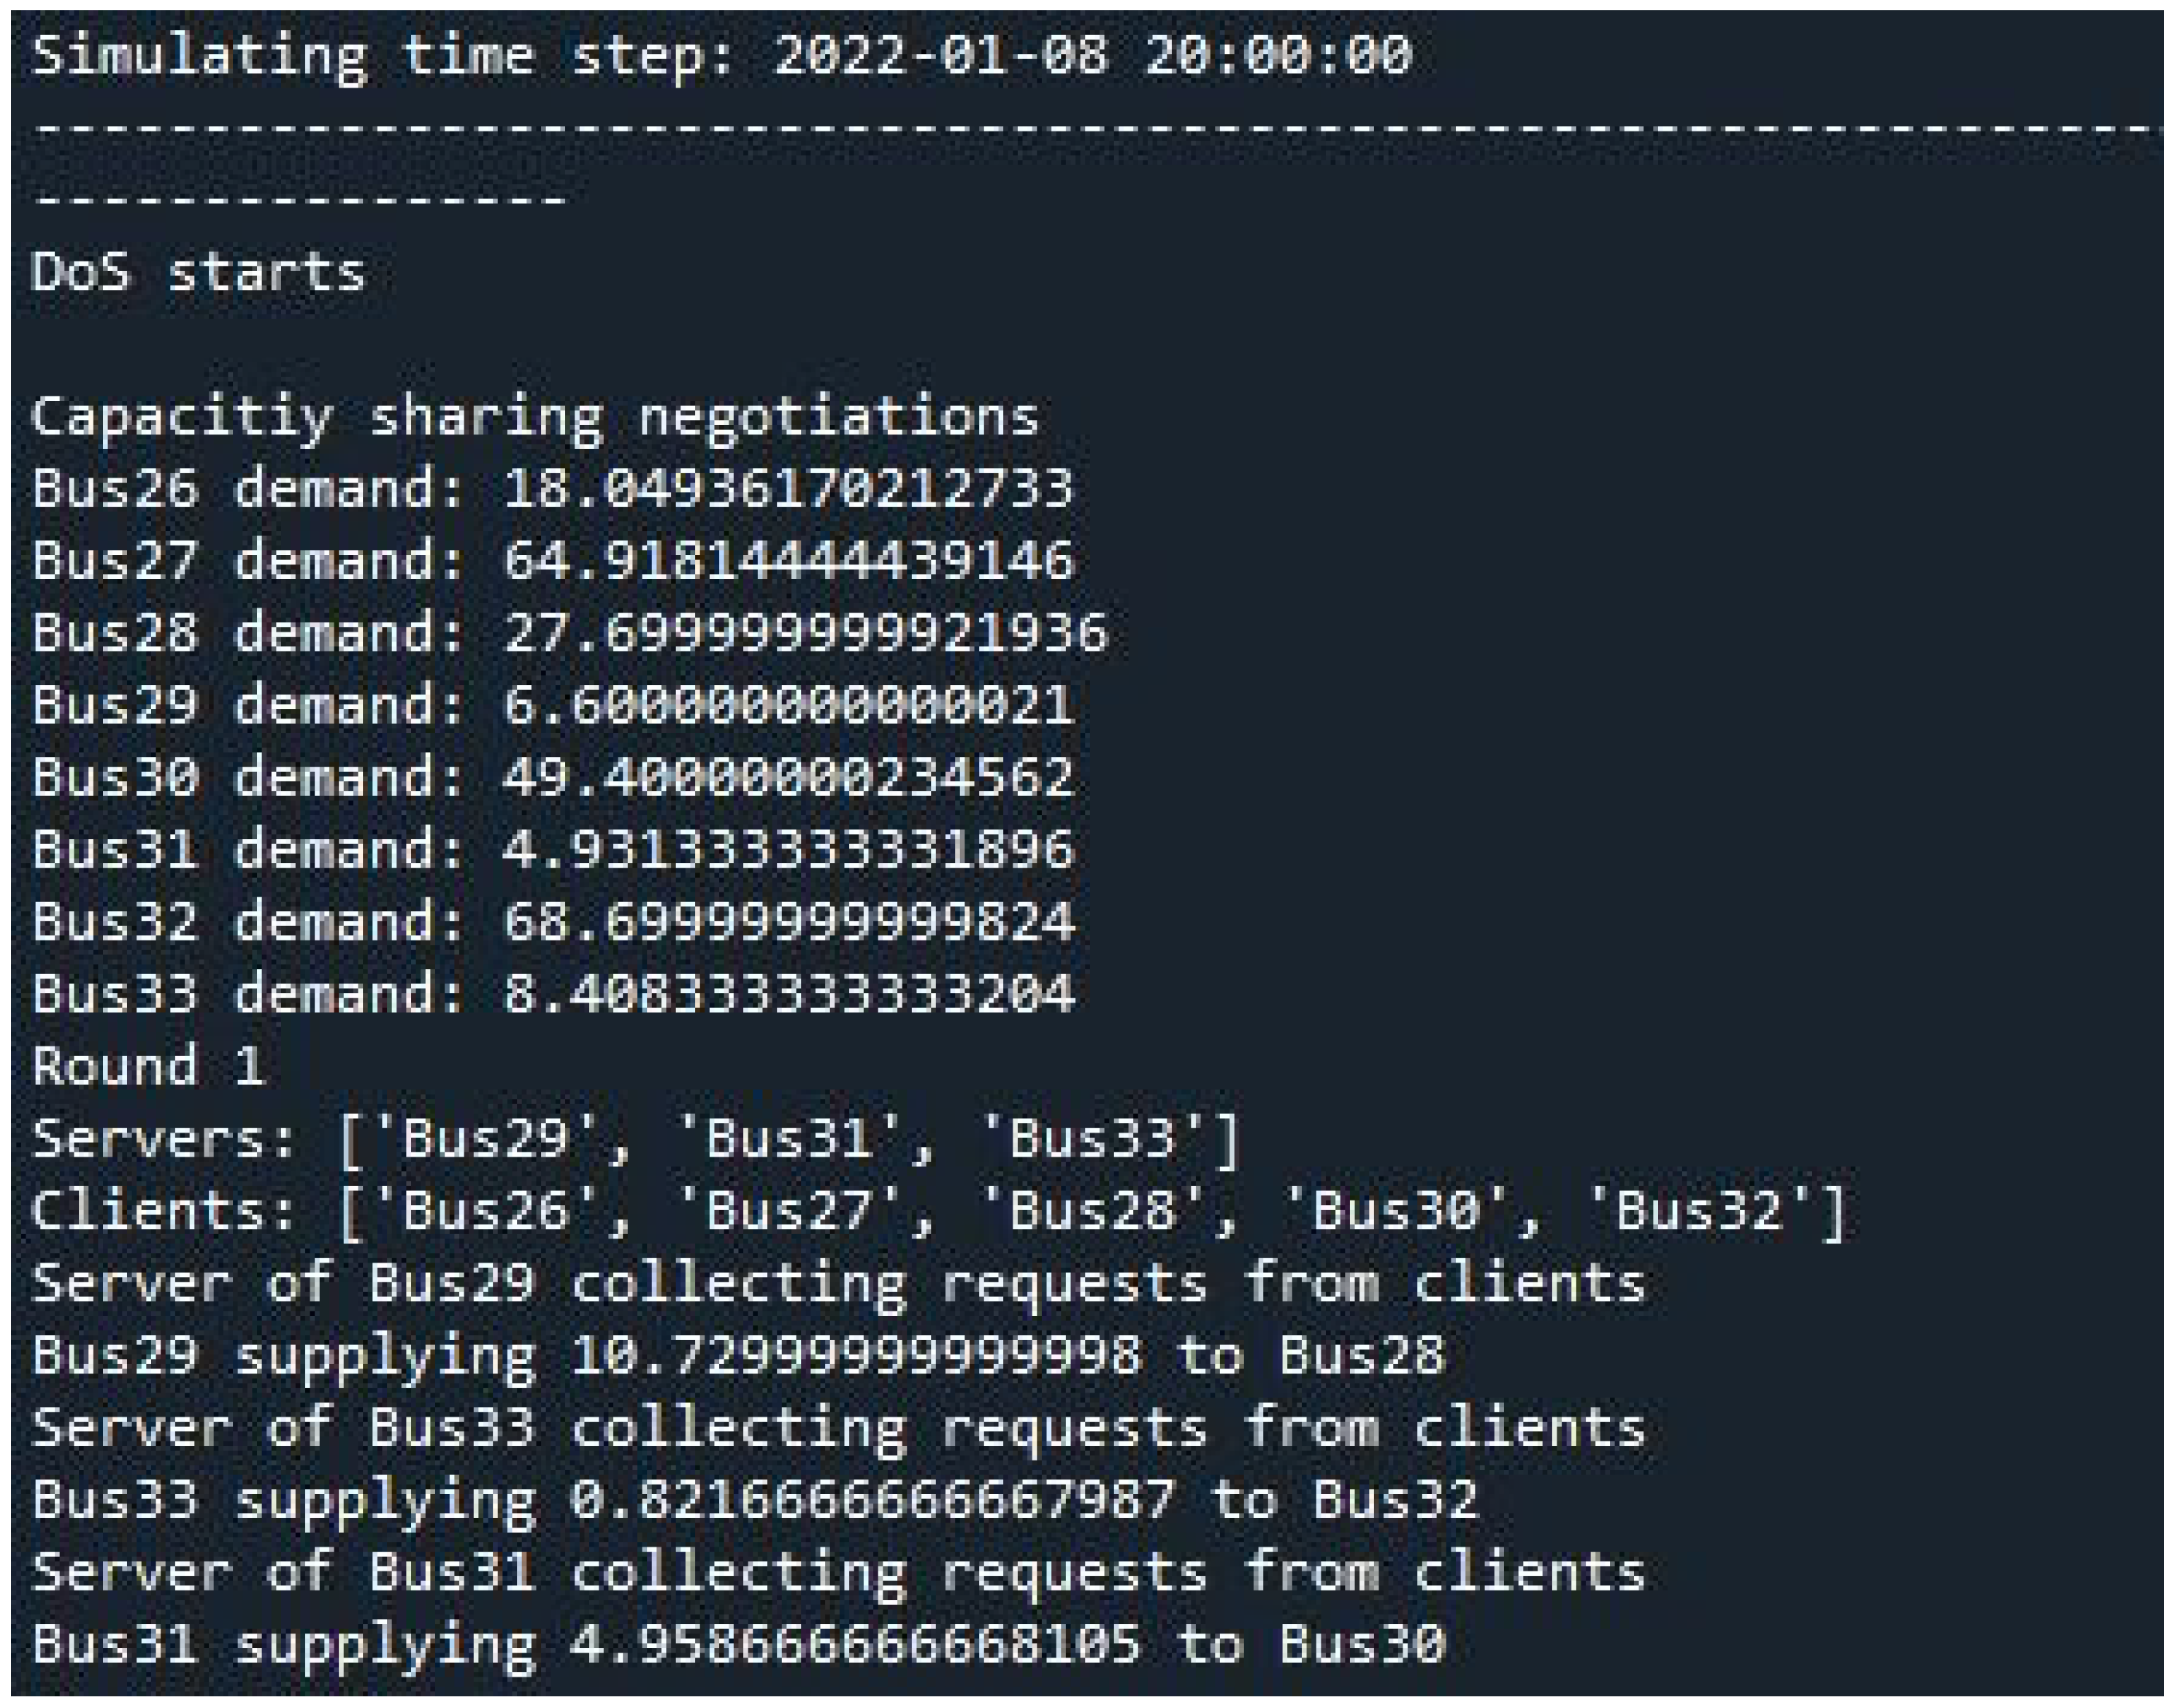Viewport: 2175px width, 1708px height.
Task: Click "Server of Bus29 collecting requests" line
Action: (x=838, y=1283)
